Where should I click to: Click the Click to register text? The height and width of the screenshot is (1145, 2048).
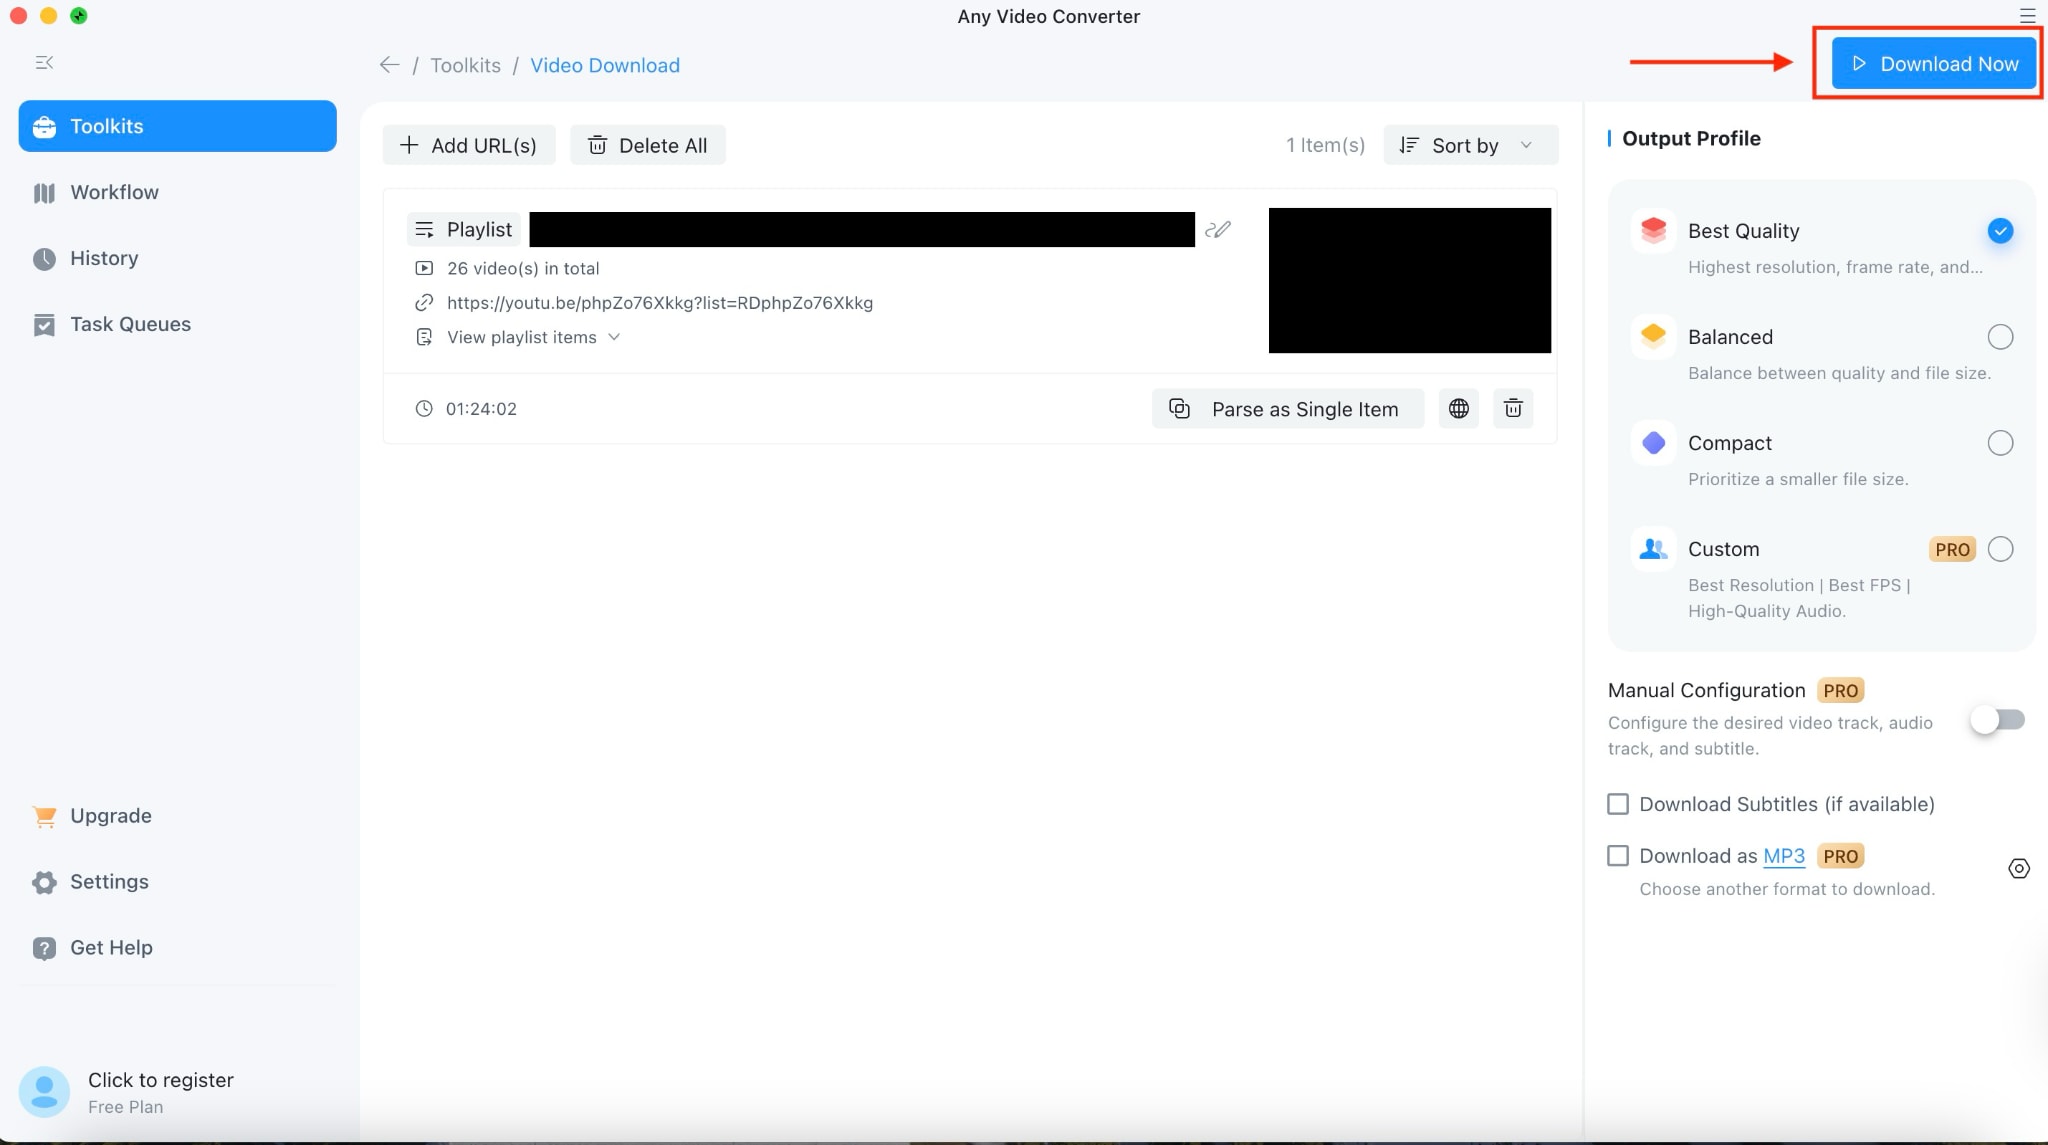pyautogui.click(x=161, y=1080)
